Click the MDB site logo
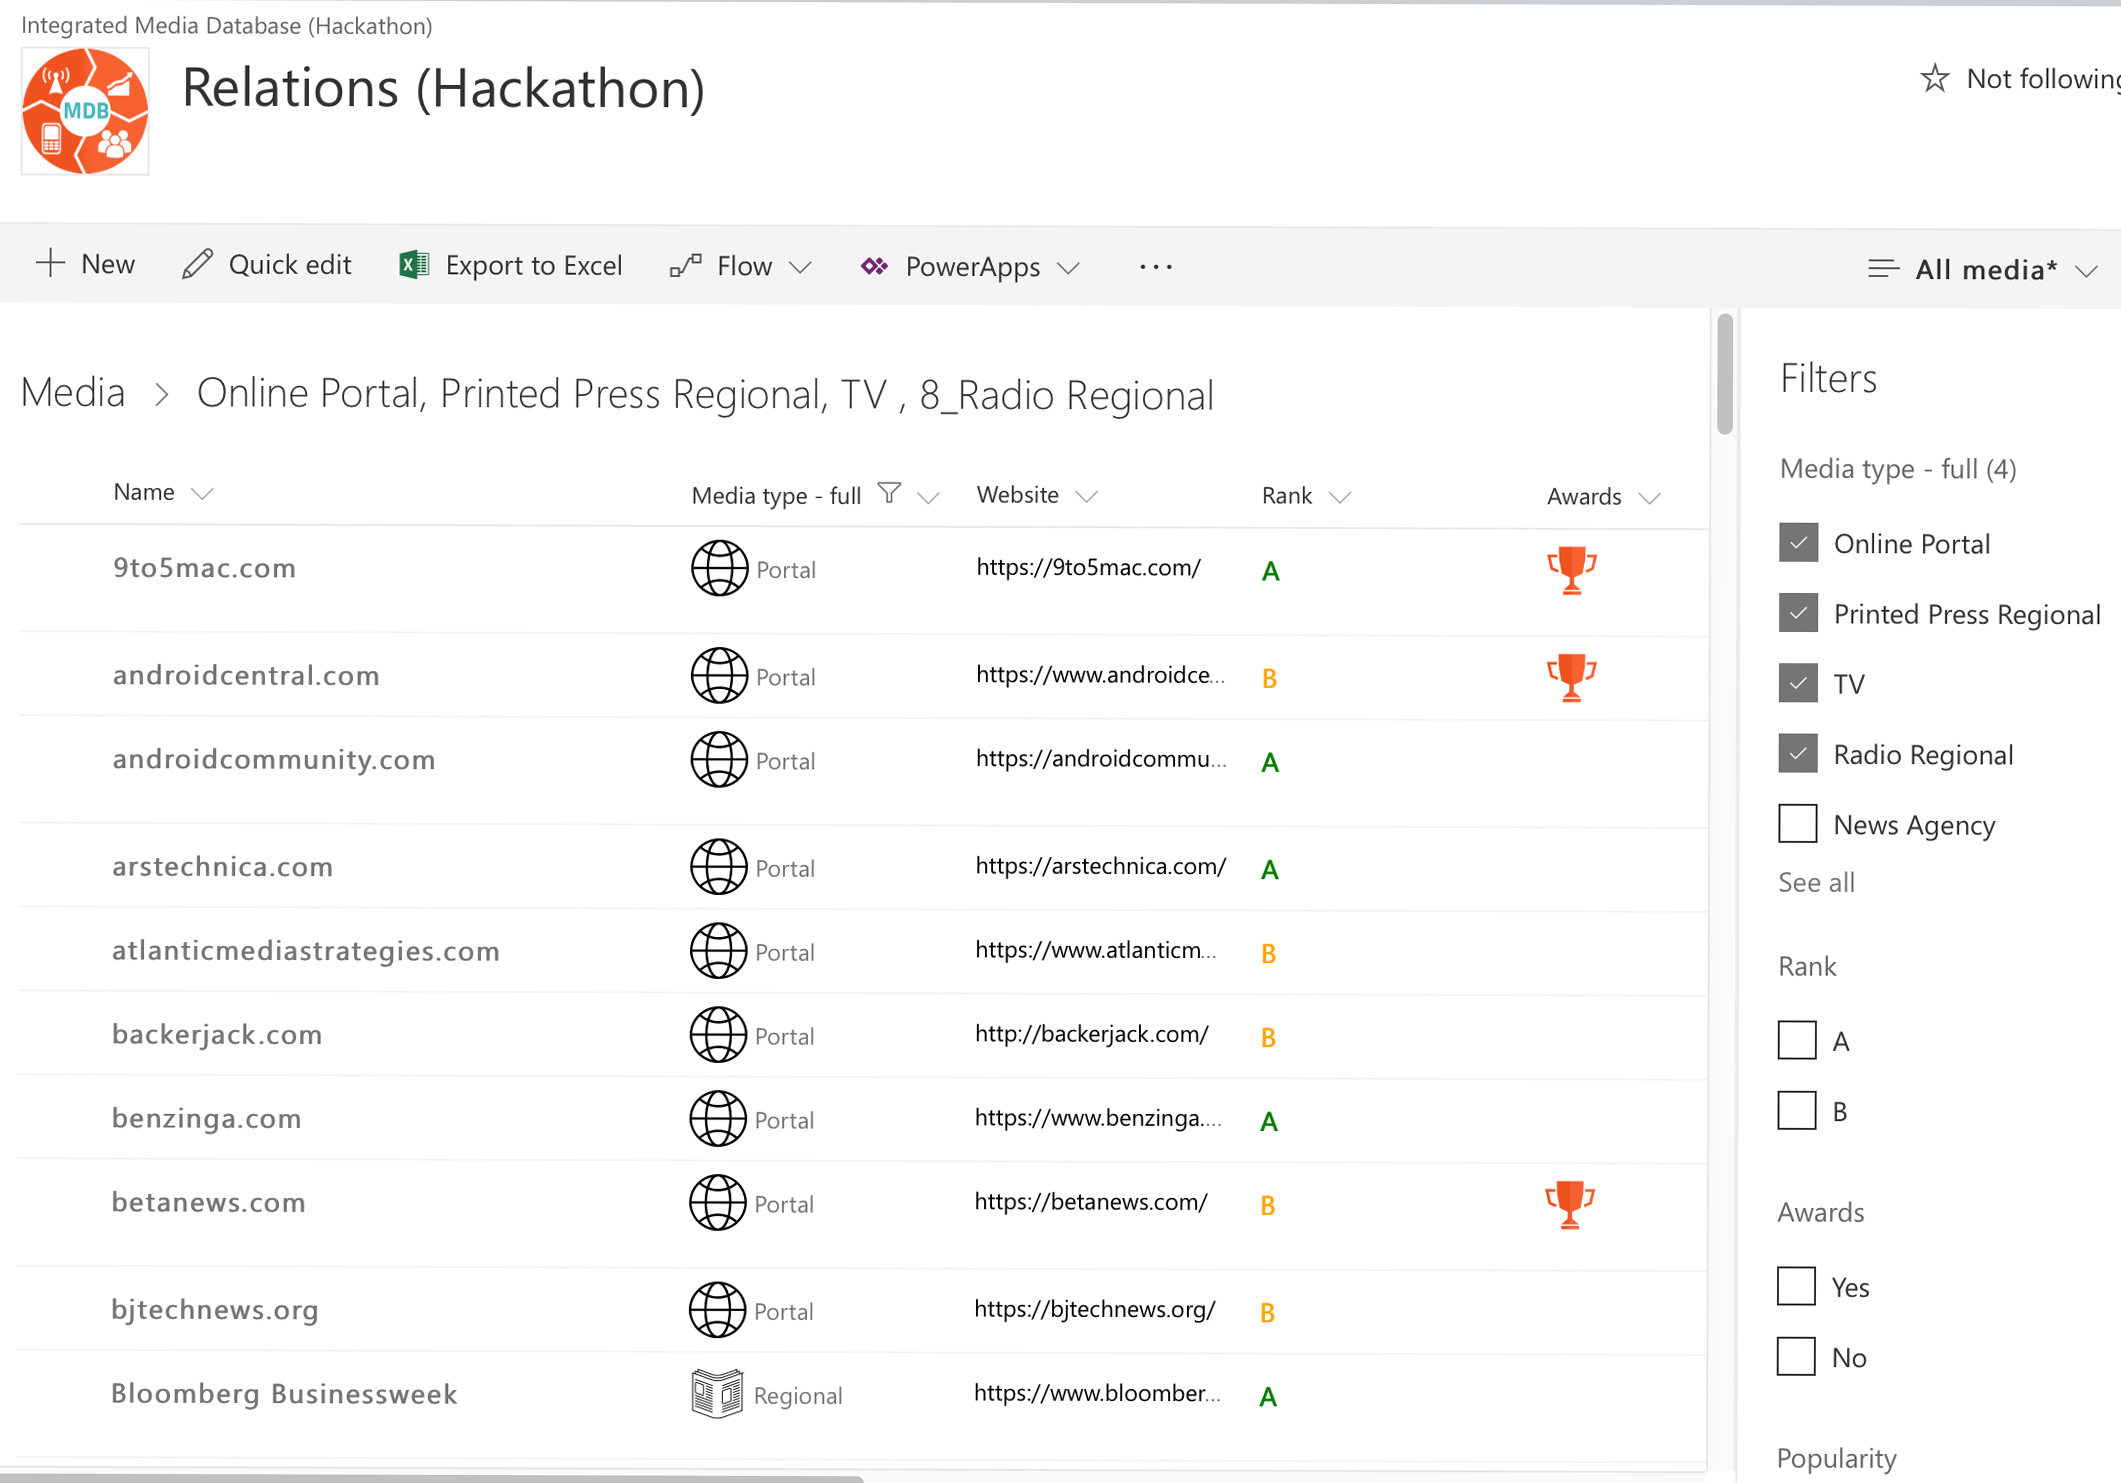Screen dimensions: 2121x1483 pos(85,111)
